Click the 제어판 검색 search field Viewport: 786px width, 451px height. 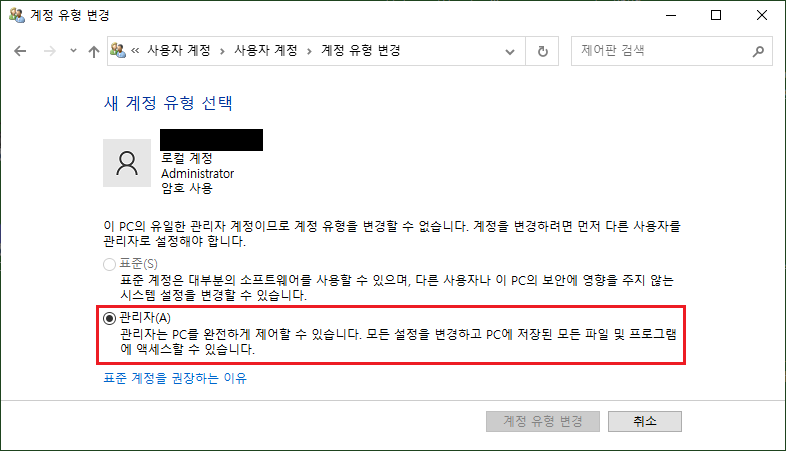[672, 51]
